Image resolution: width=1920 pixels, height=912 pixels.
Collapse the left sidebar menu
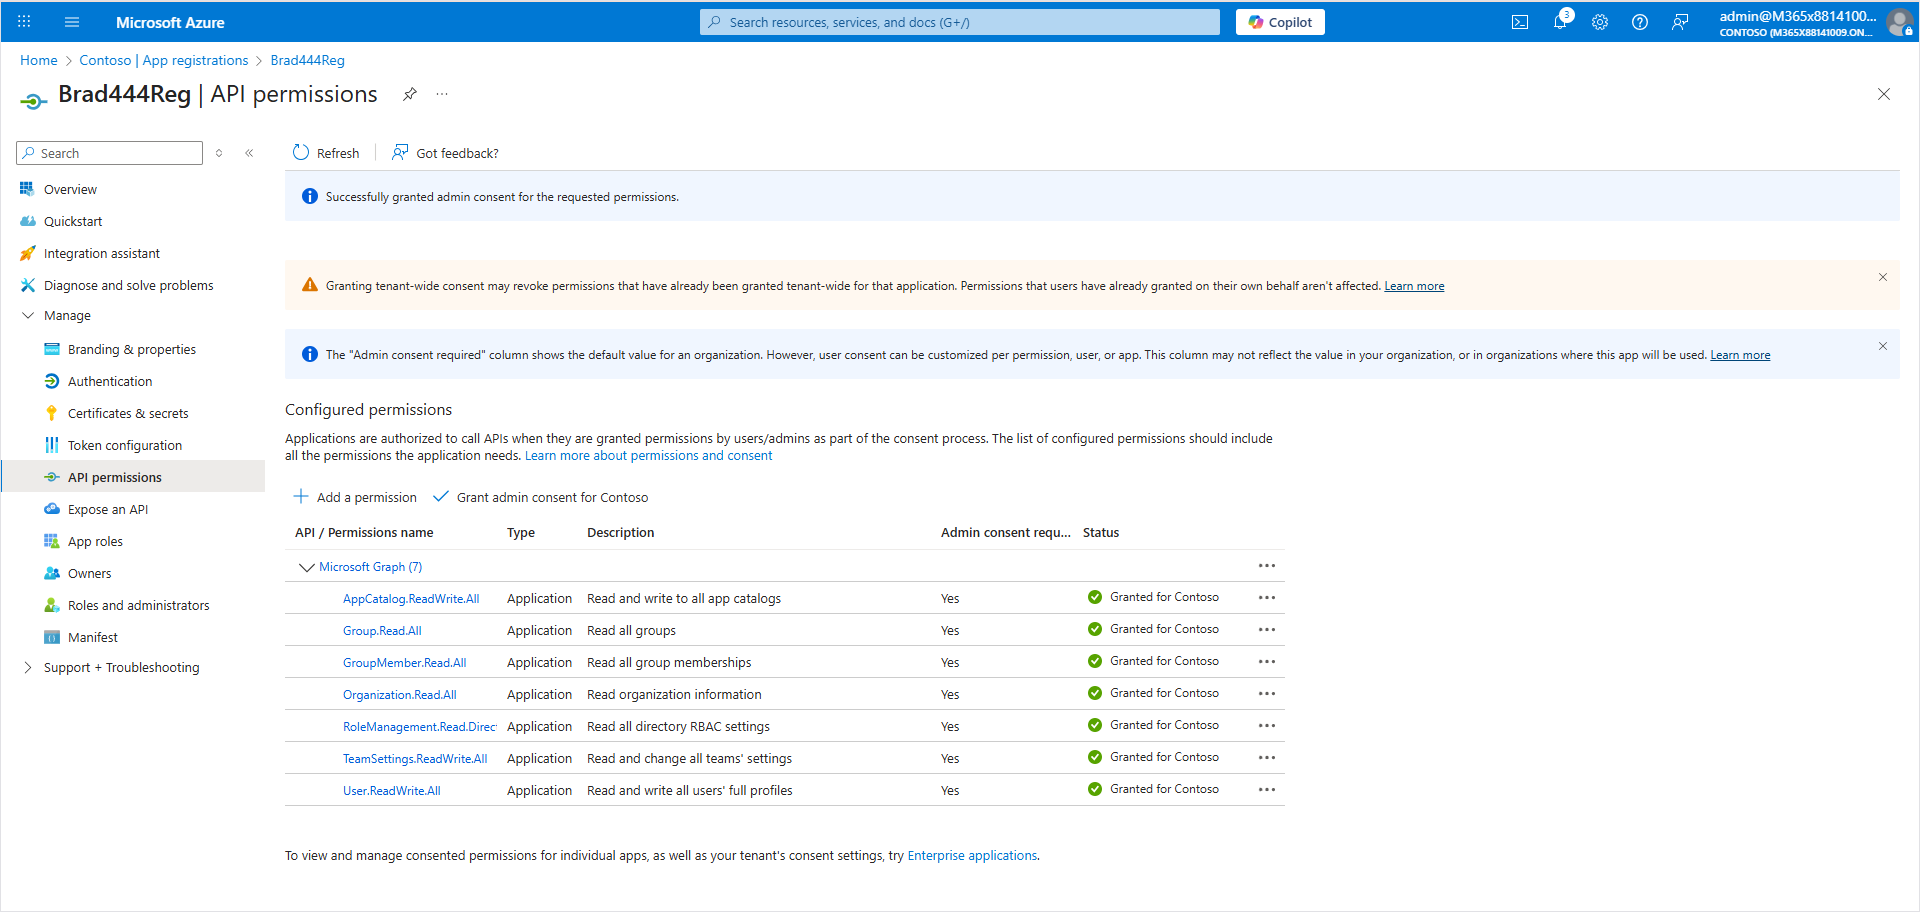click(249, 153)
